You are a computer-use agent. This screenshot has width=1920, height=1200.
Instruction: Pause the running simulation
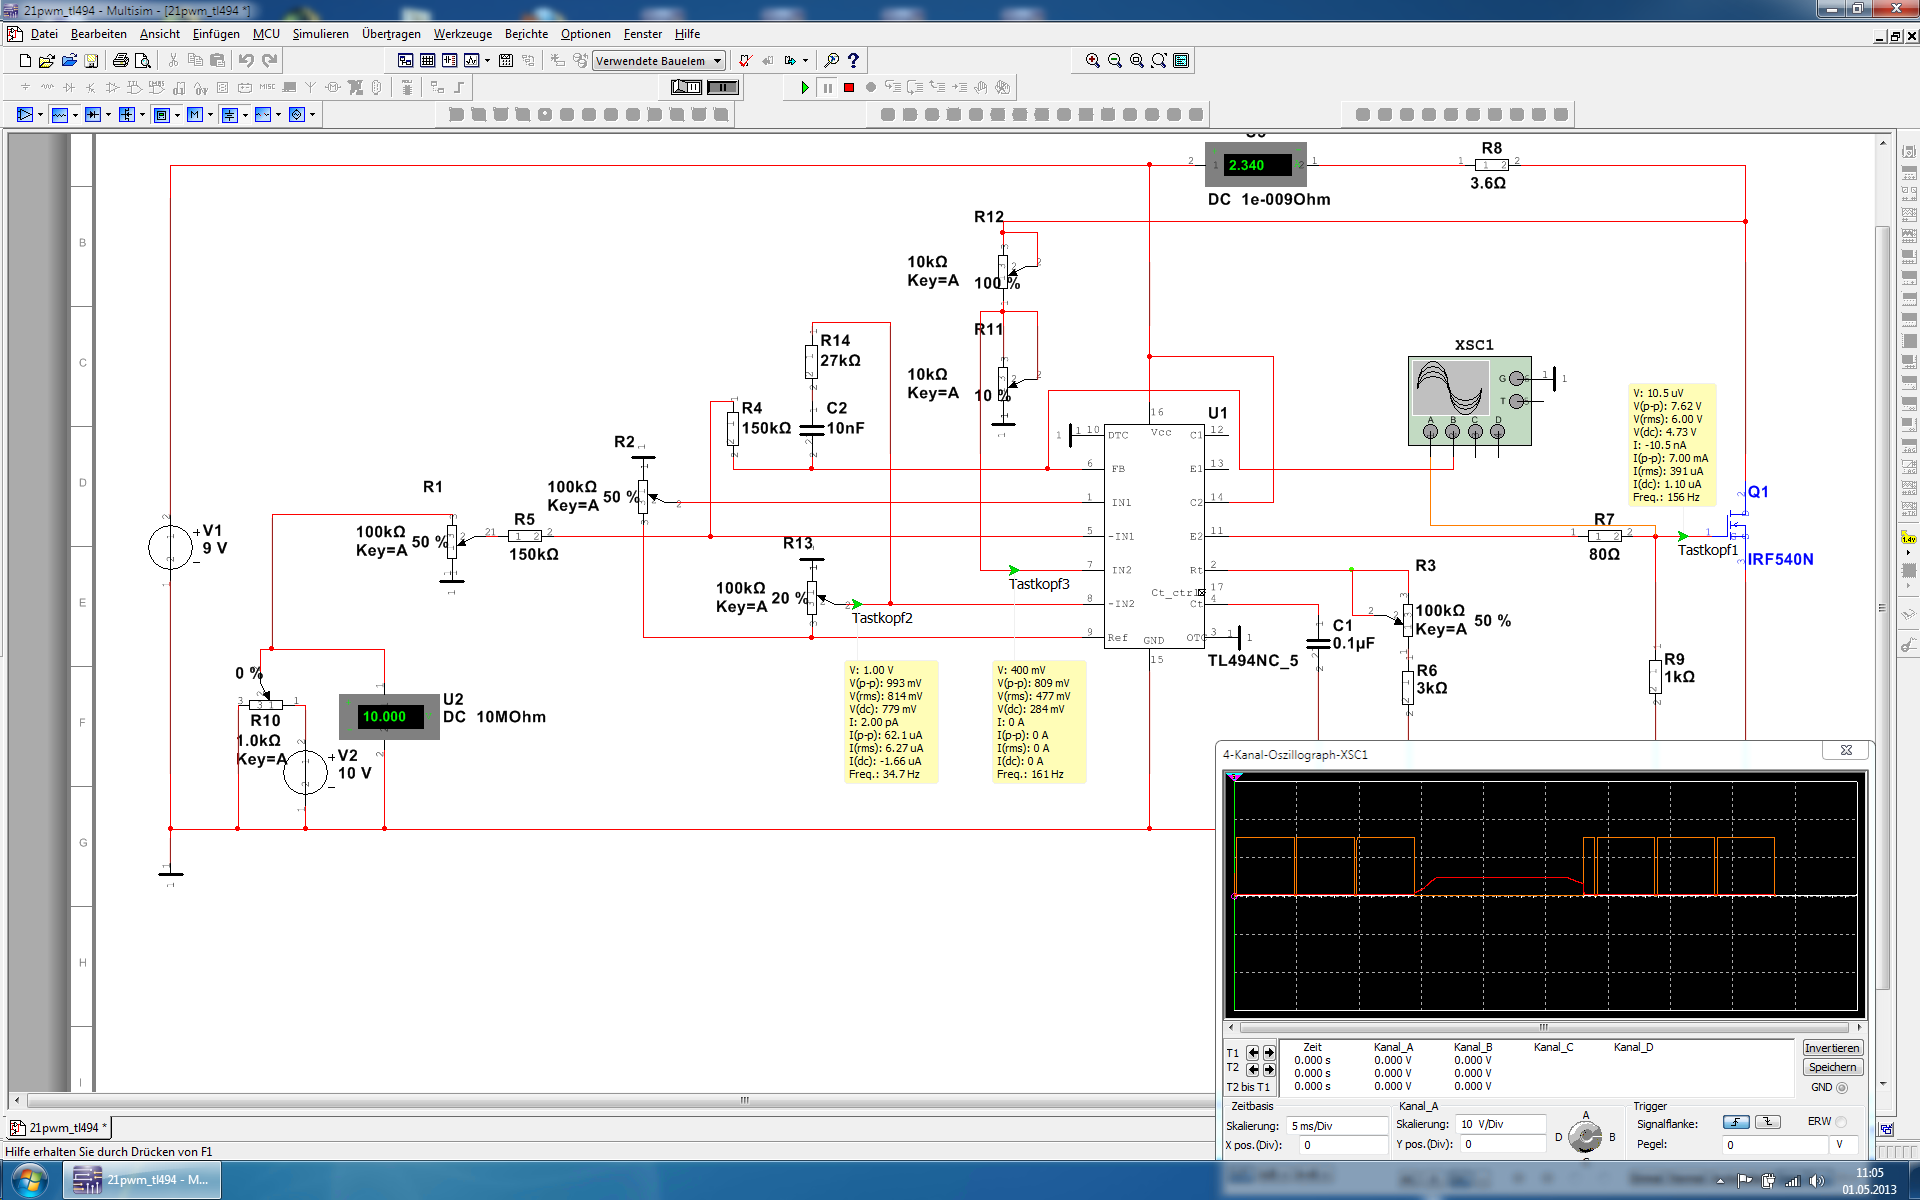[827, 88]
